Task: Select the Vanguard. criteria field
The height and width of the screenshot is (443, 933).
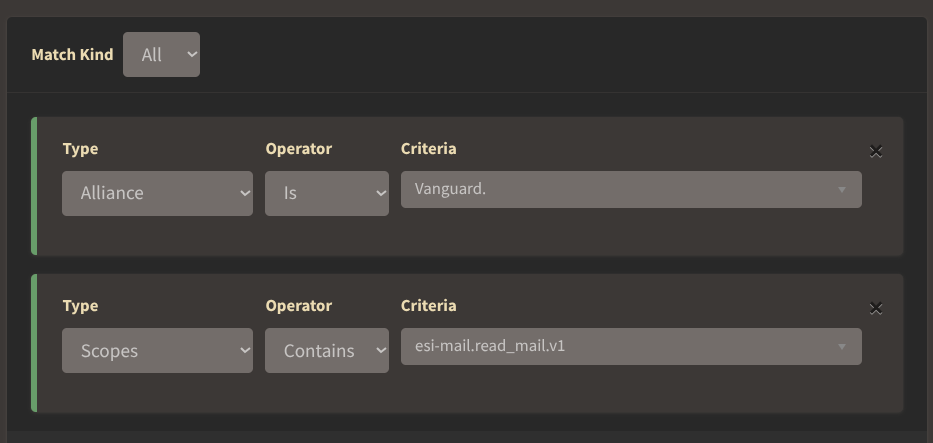Action: 620,189
